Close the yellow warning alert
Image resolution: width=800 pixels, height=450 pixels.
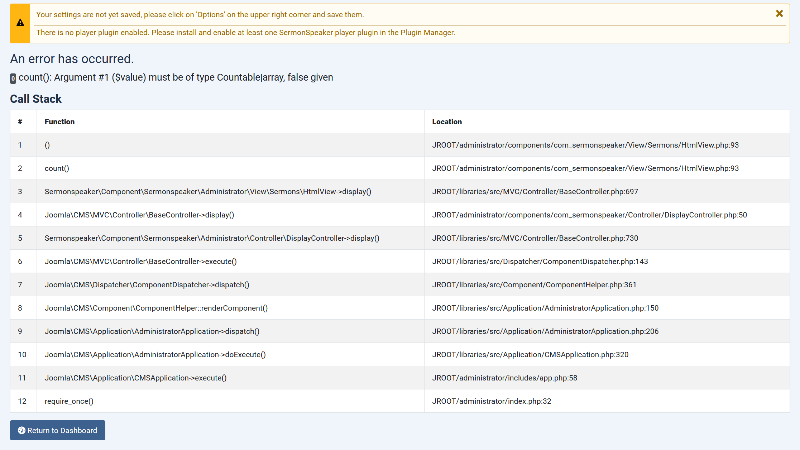(779, 14)
